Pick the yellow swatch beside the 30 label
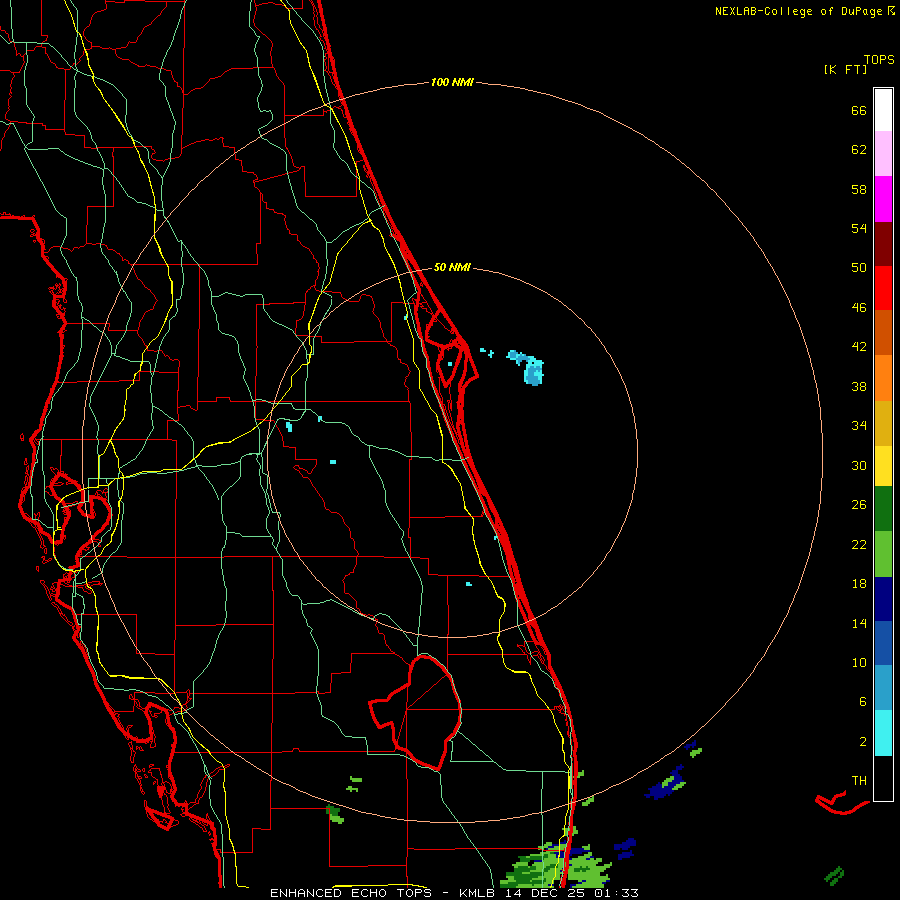 pyautogui.click(x=883, y=466)
